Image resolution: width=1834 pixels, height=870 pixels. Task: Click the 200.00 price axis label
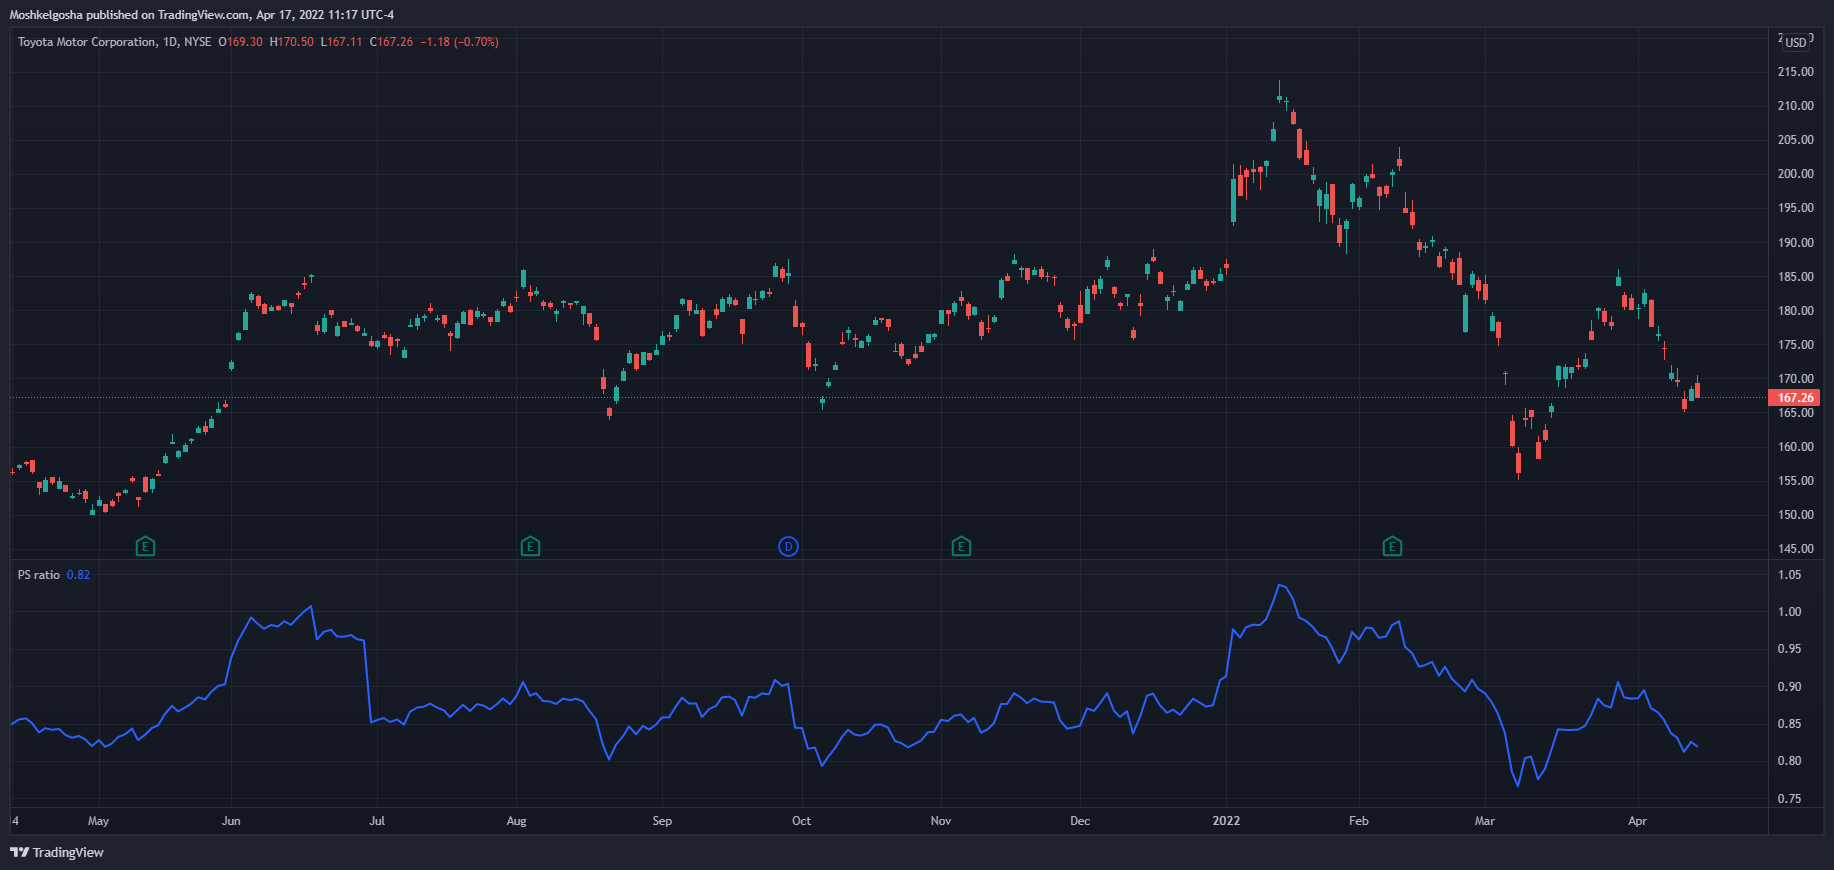(x=1795, y=174)
